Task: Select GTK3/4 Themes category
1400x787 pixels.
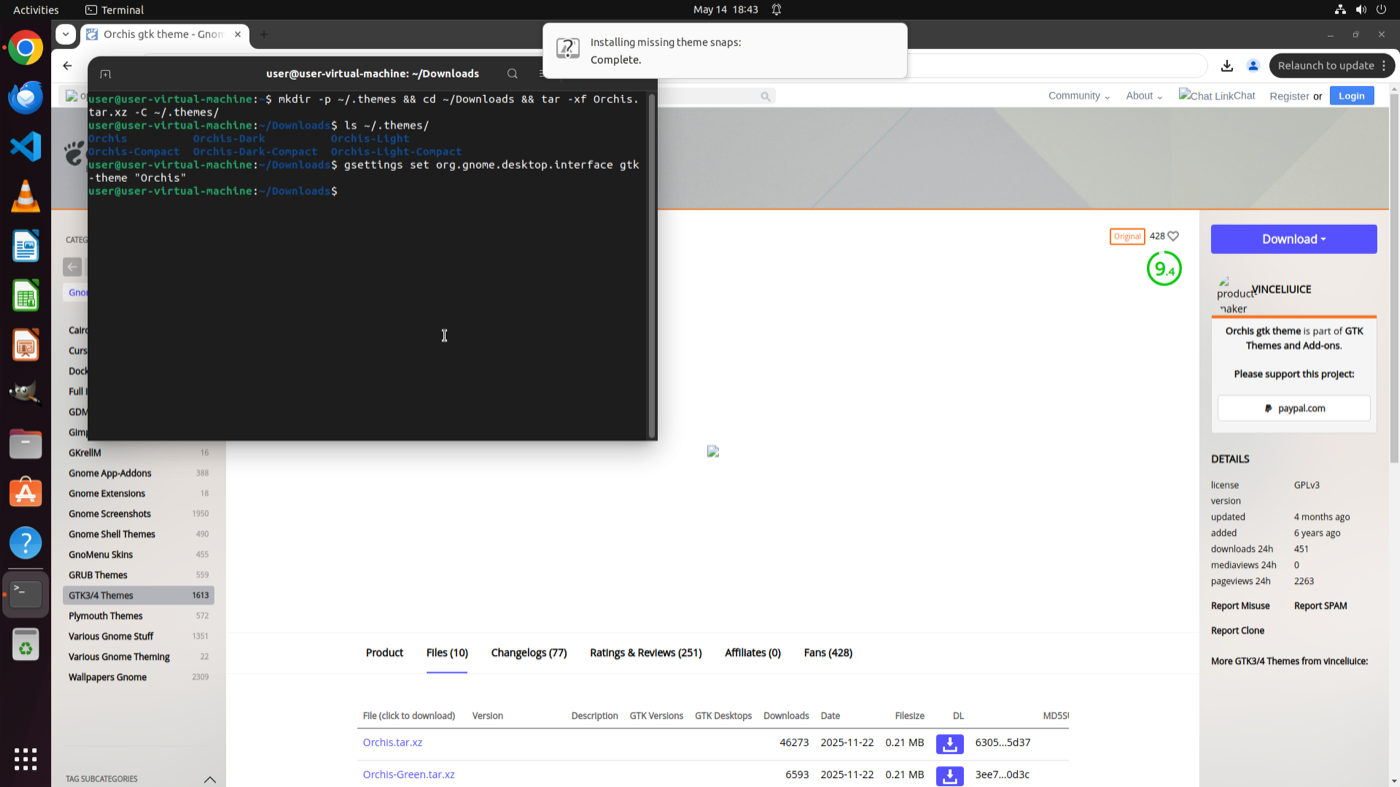Action: tap(138, 596)
